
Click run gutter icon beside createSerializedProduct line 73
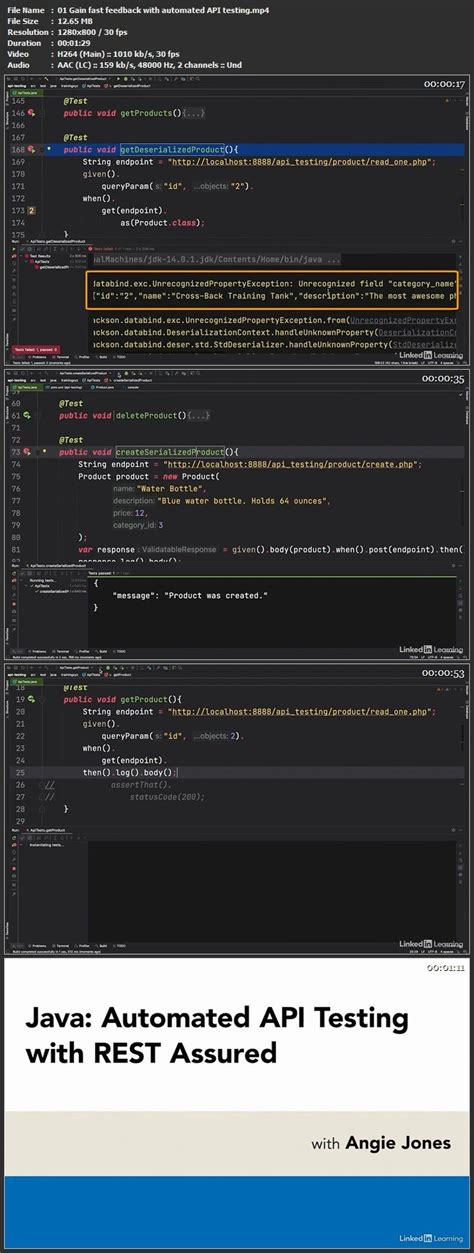27,452
